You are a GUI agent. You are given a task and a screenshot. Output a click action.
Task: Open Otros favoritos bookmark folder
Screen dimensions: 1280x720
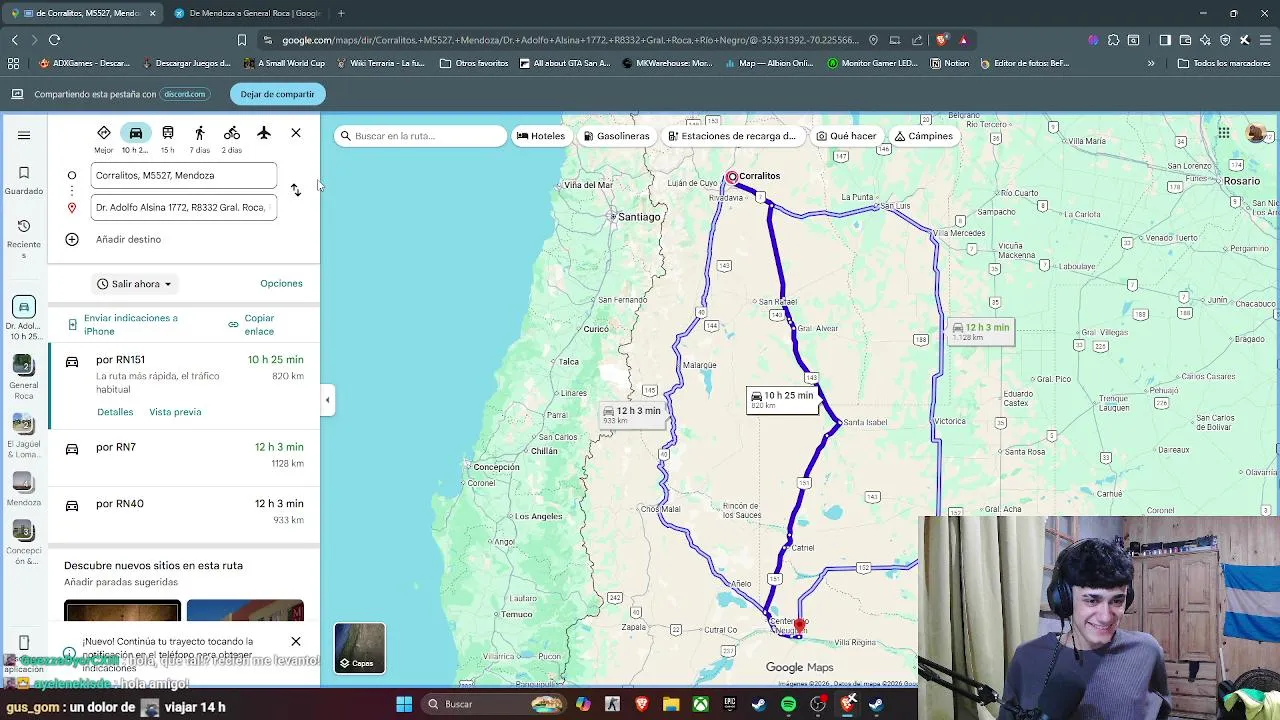point(474,63)
